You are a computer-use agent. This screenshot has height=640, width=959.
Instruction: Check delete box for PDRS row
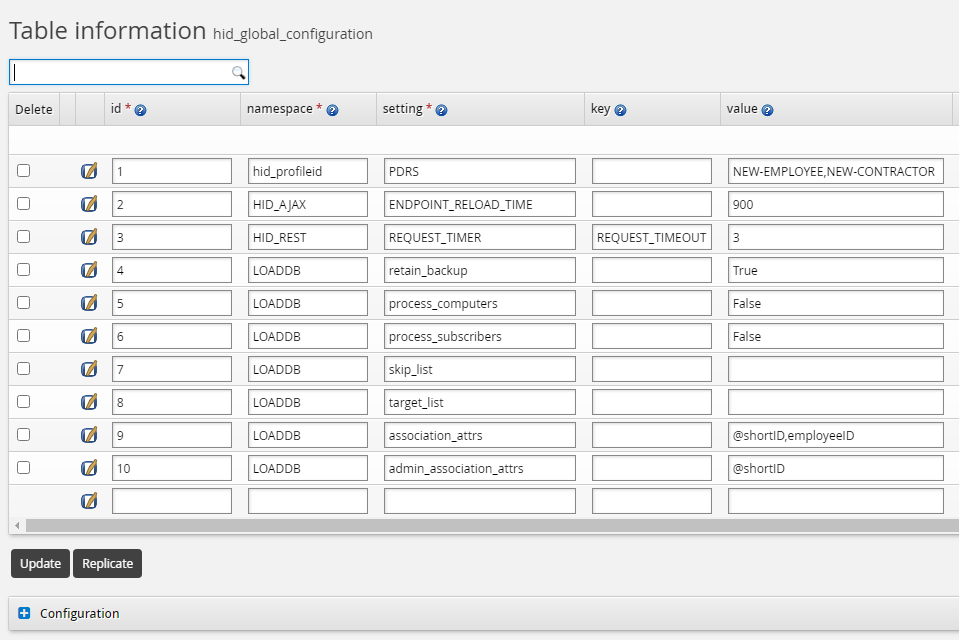coord(24,171)
